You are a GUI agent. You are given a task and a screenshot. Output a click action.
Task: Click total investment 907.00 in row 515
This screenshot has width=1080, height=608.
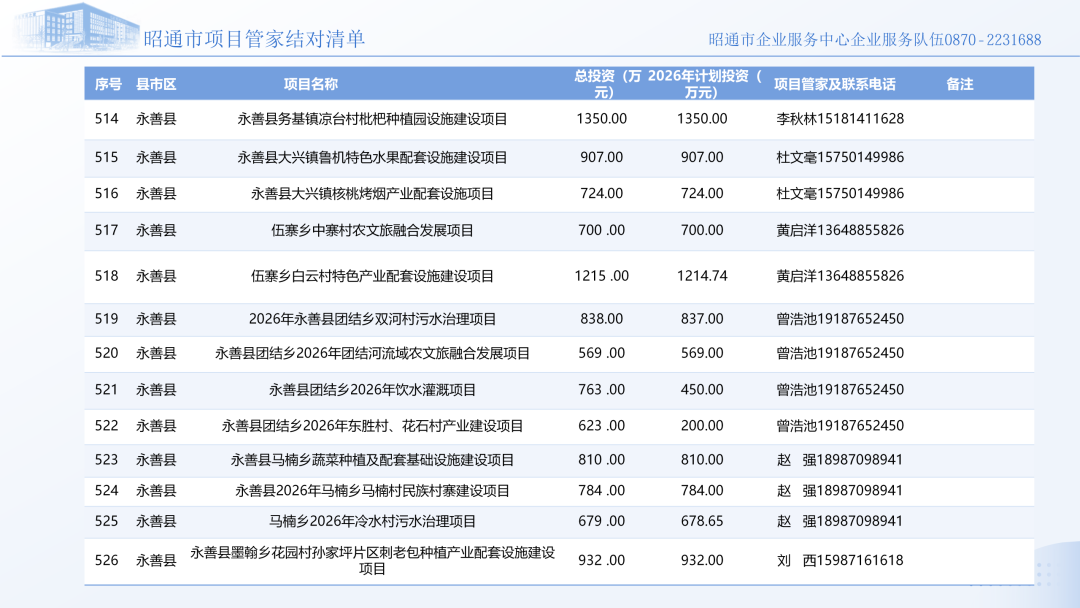click(601, 157)
